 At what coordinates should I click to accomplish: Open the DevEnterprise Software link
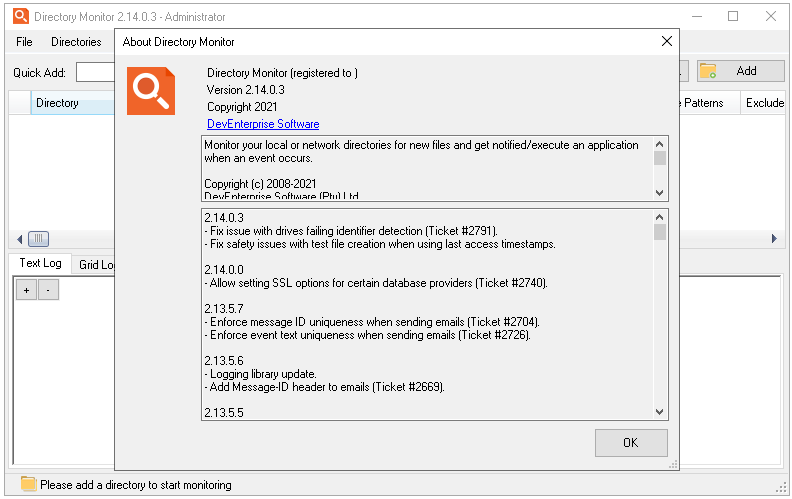pyautogui.click(x=263, y=124)
